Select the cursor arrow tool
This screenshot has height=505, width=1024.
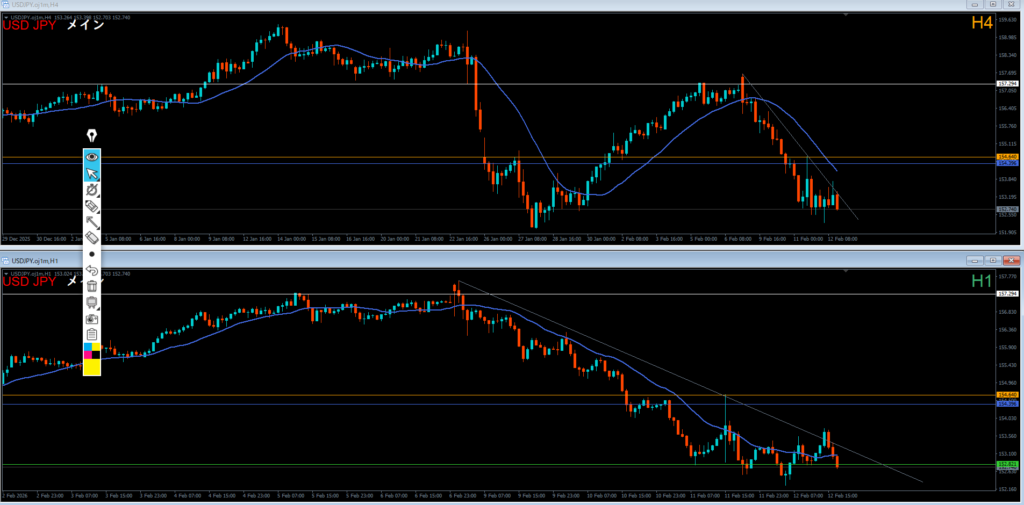coord(91,173)
